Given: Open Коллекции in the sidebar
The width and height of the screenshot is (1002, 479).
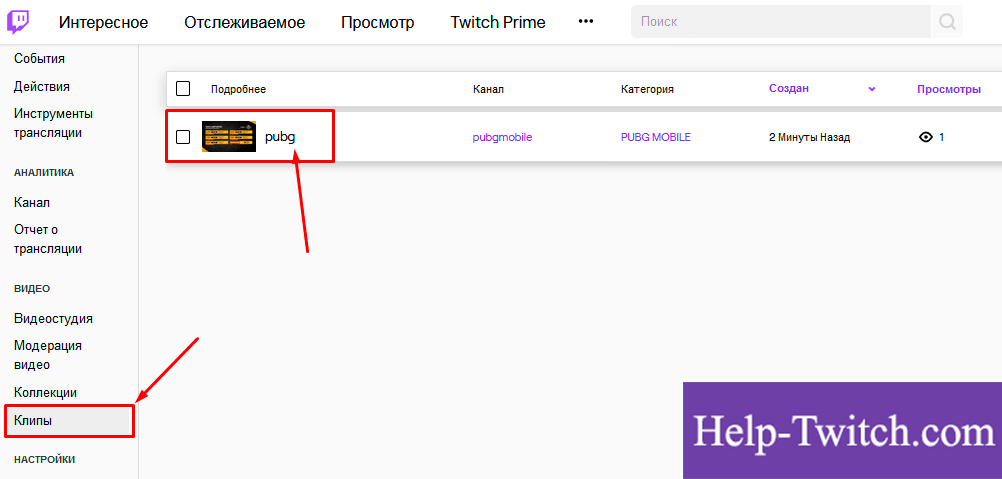Looking at the screenshot, I should click(45, 392).
